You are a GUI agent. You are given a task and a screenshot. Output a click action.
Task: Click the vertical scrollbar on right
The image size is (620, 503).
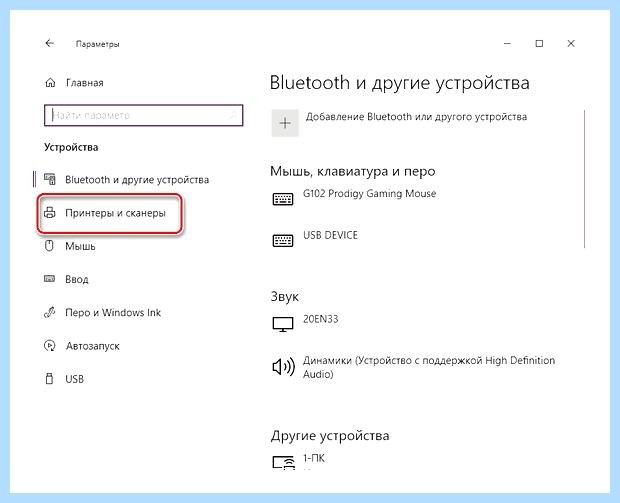[x=584, y=179]
